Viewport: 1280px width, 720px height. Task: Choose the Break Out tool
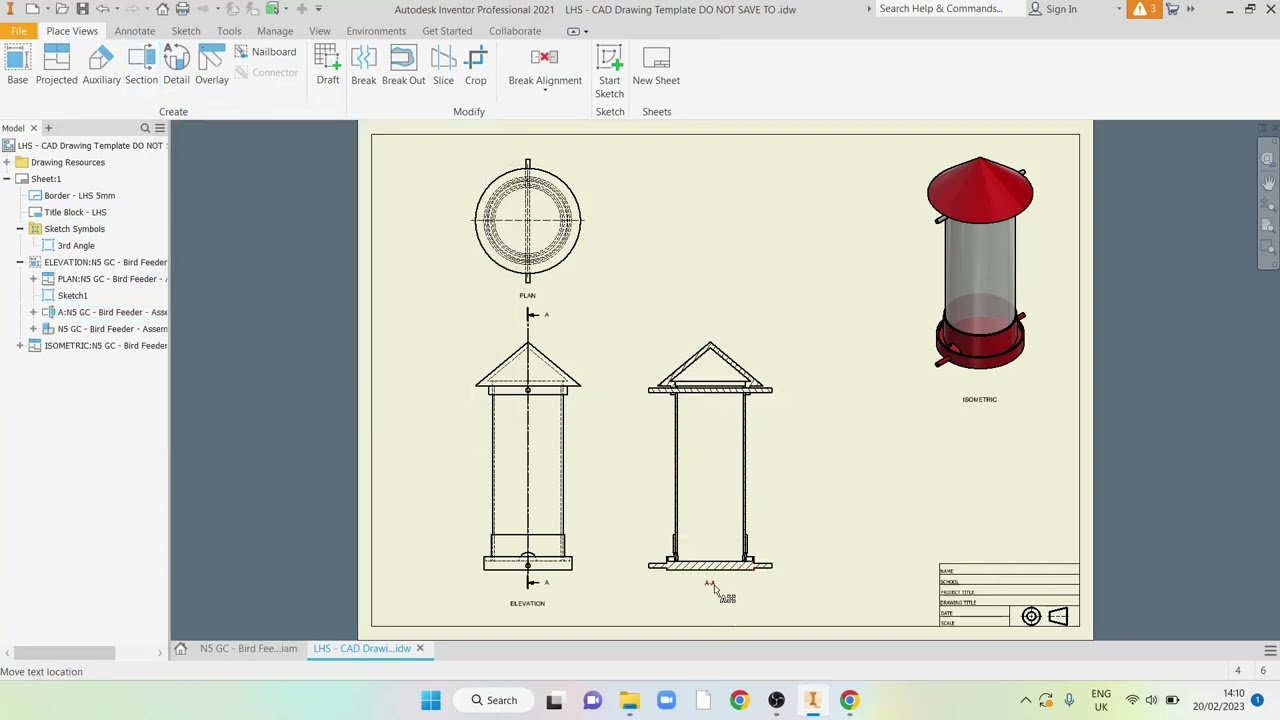tap(403, 66)
